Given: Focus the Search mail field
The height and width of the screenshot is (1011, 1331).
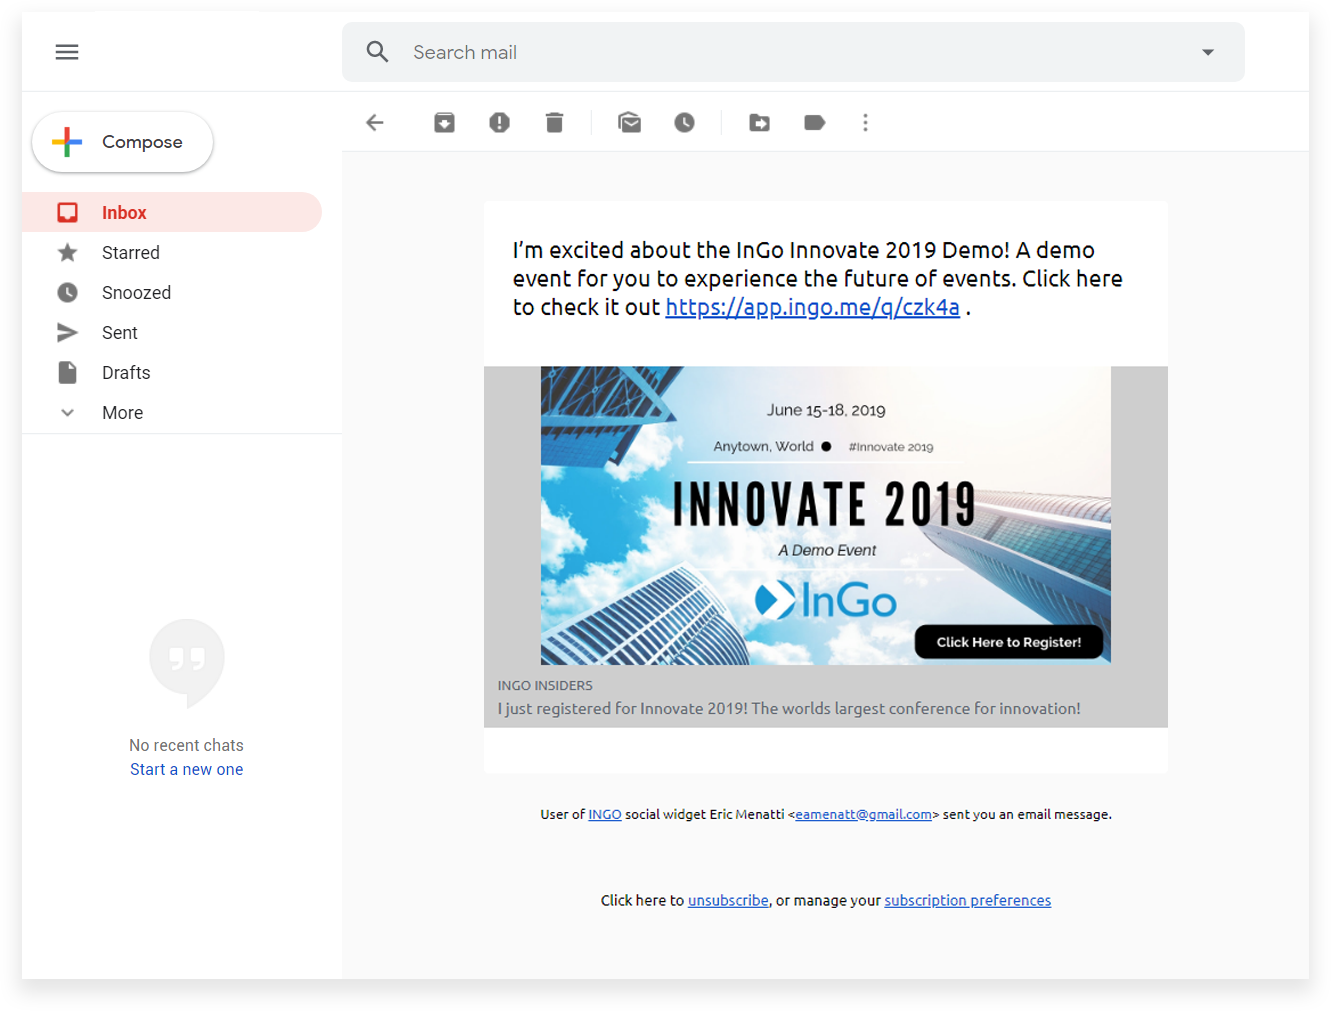Looking at the screenshot, I should click(793, 52).
